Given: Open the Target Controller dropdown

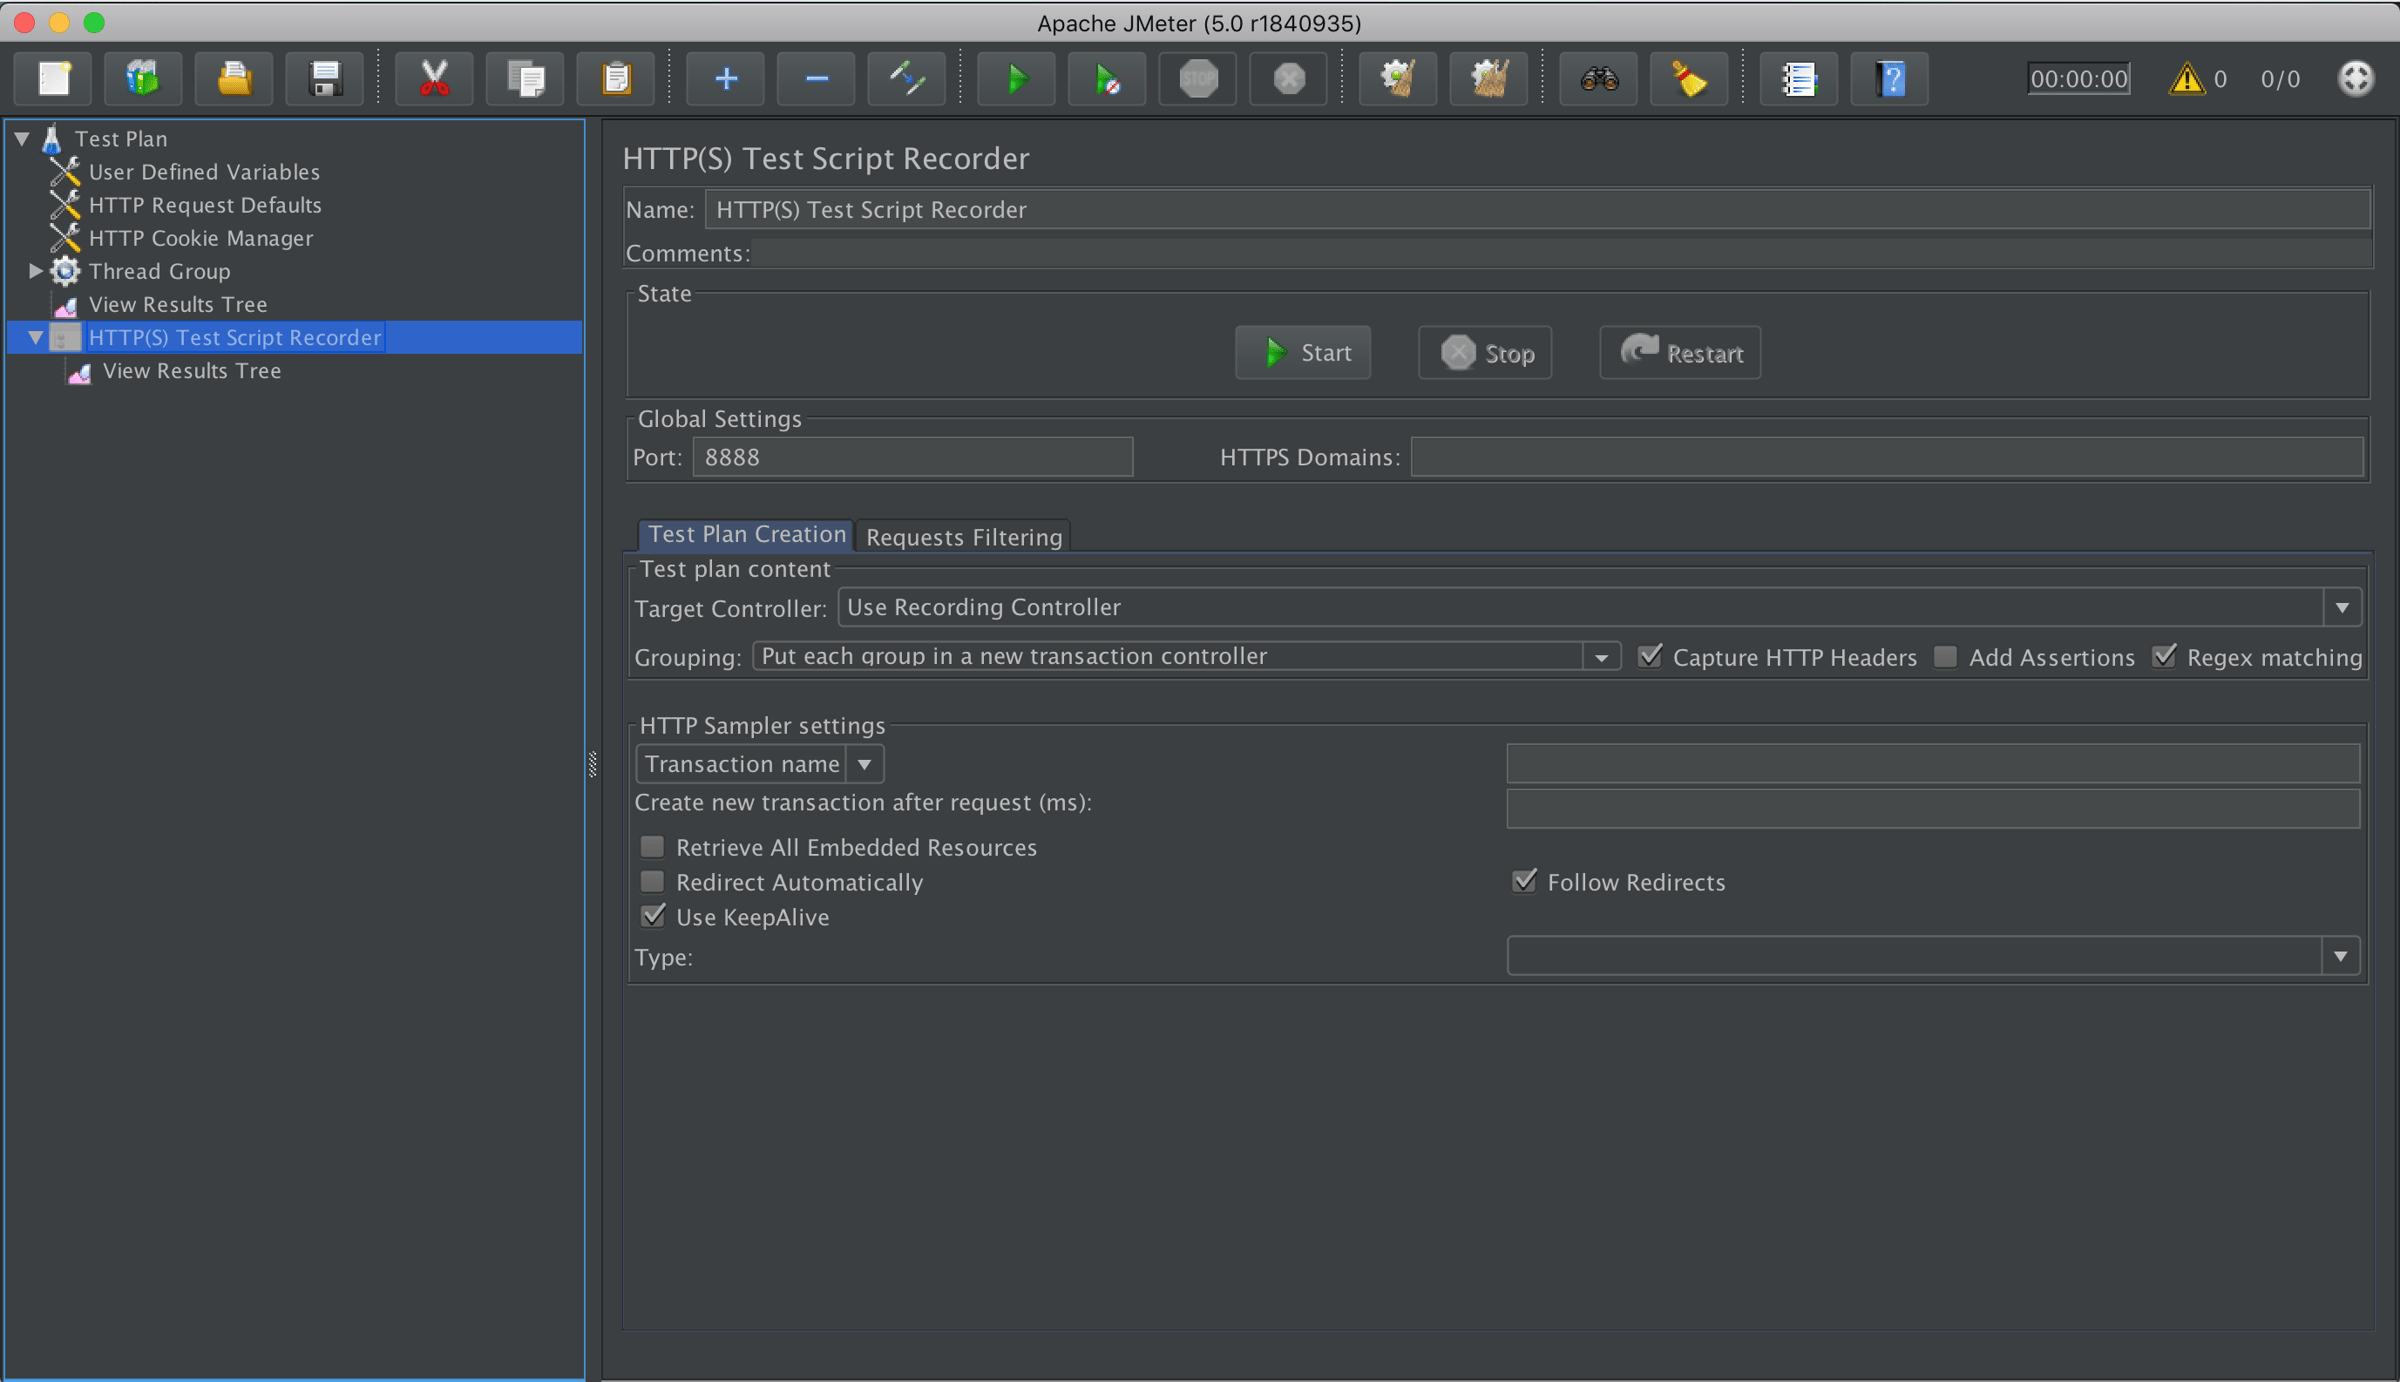Looking at the screenshot, I should [2342, 607].
